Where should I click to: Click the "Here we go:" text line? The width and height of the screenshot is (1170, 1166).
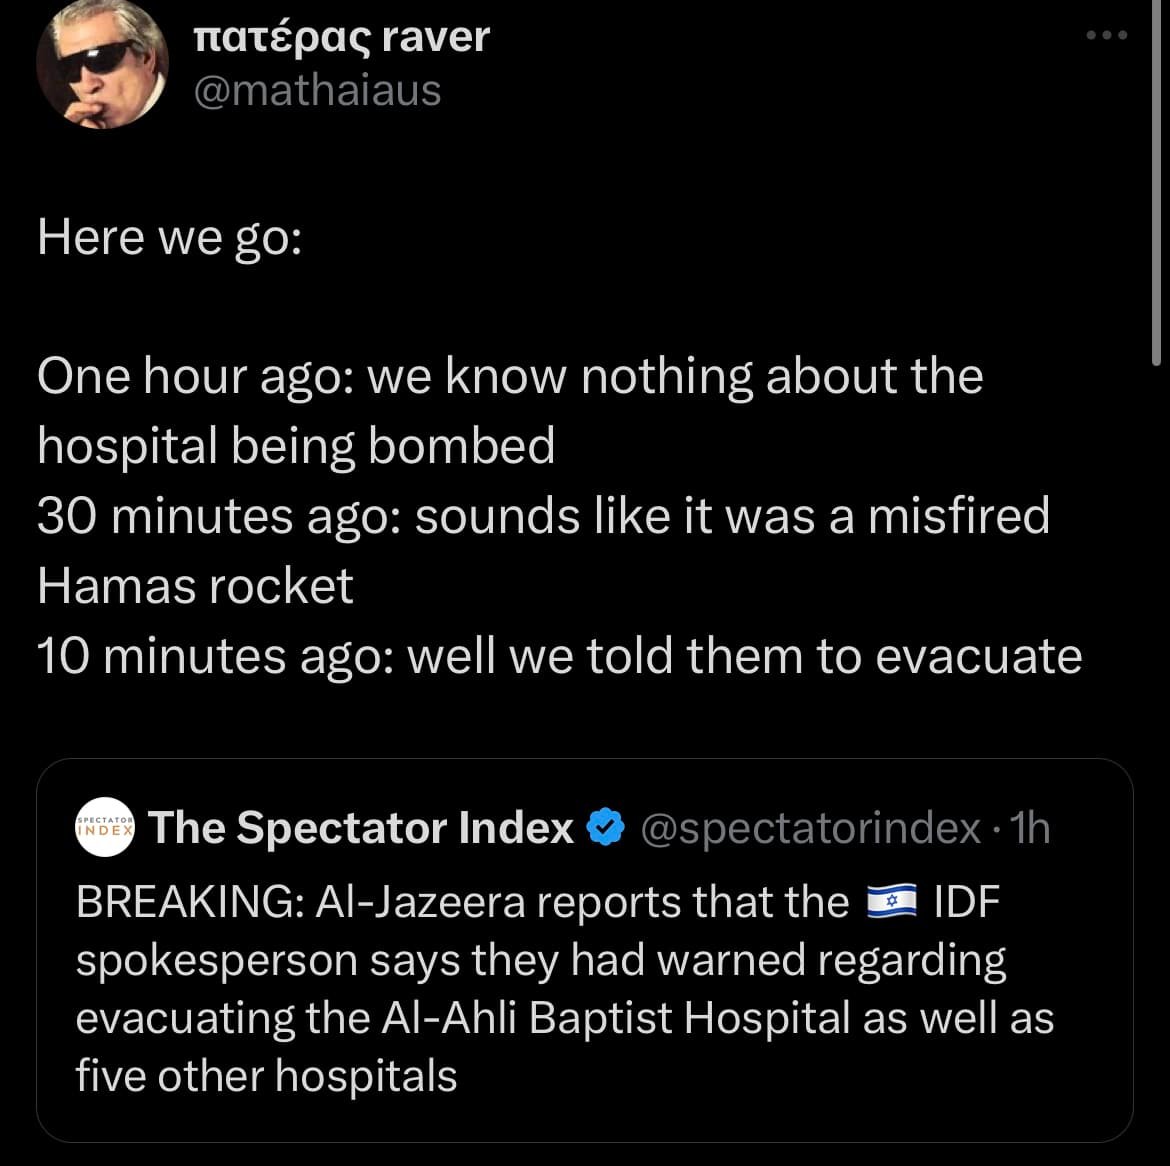point(169,238)
